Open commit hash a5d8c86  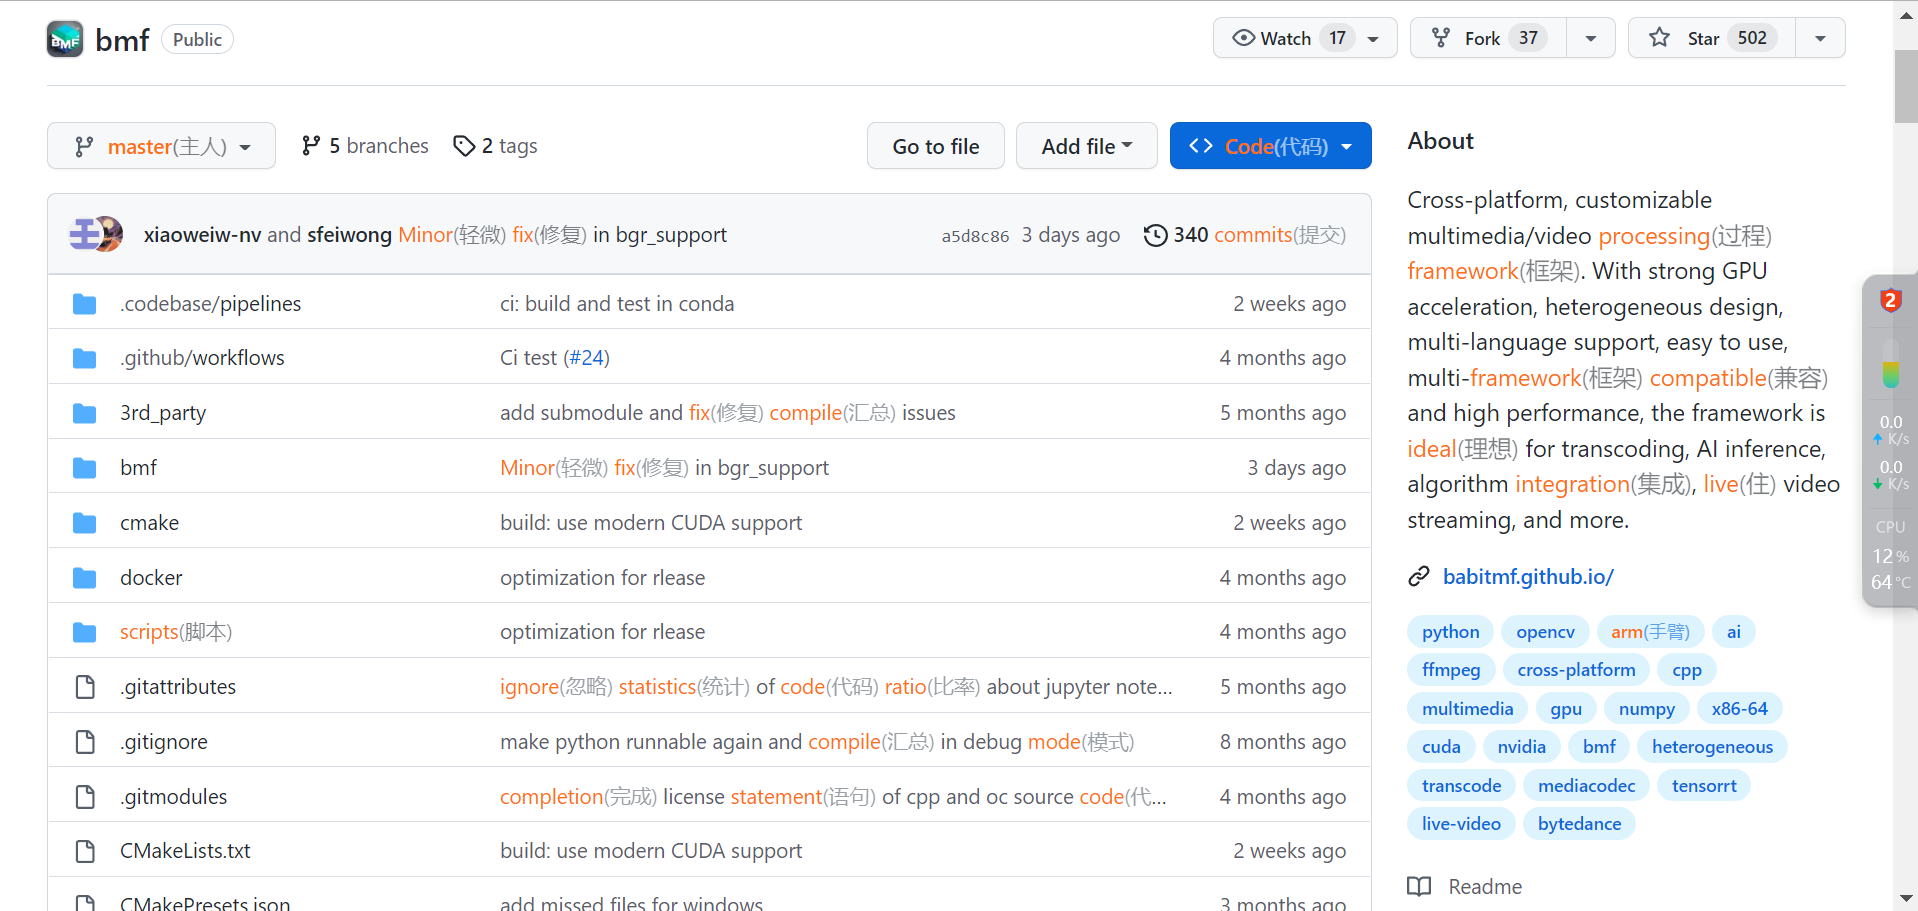tap(975, 236)
